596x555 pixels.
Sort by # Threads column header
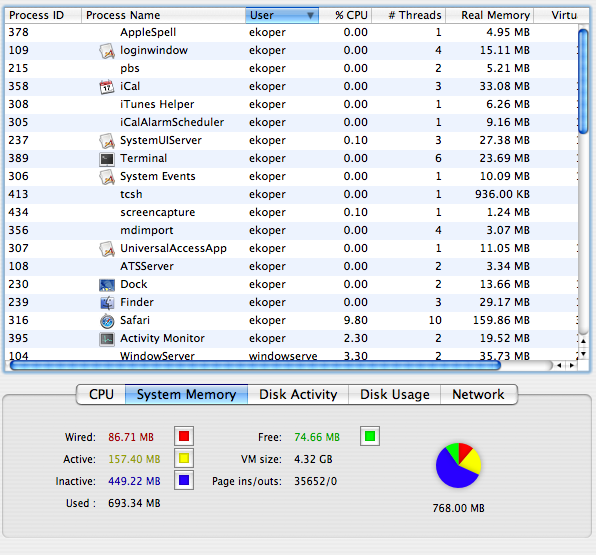409,15
